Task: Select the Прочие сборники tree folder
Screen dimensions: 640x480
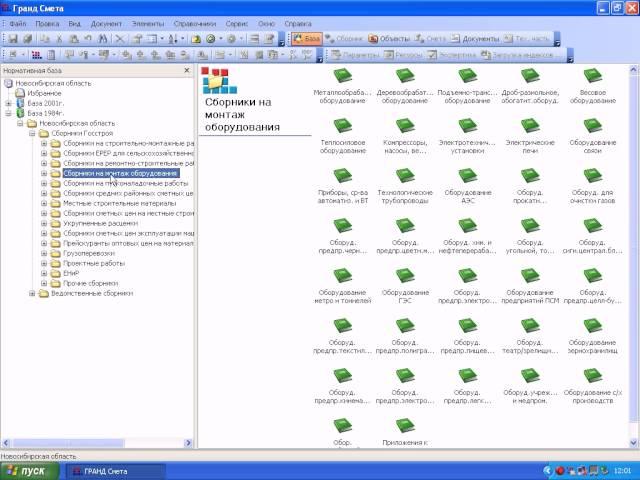Action: (x=91, y=283)
